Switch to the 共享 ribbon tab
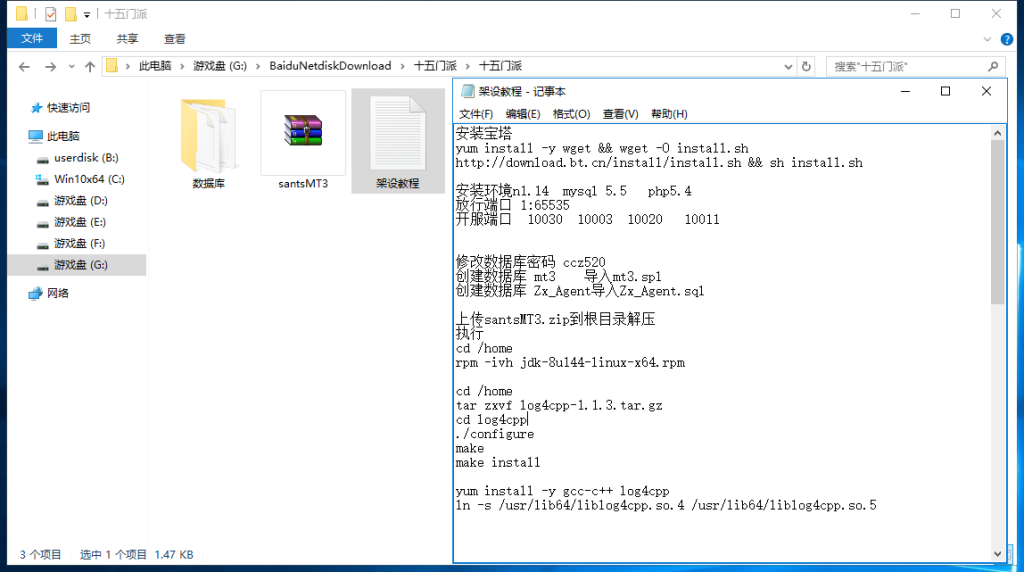The height and width of the screenshot is (572, 1024). 127,39
